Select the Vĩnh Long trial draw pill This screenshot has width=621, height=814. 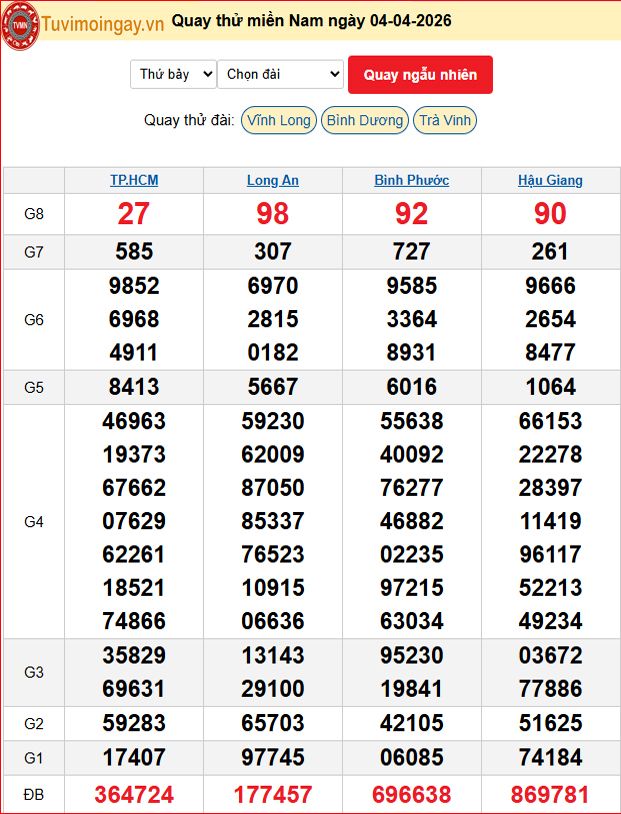279,121
